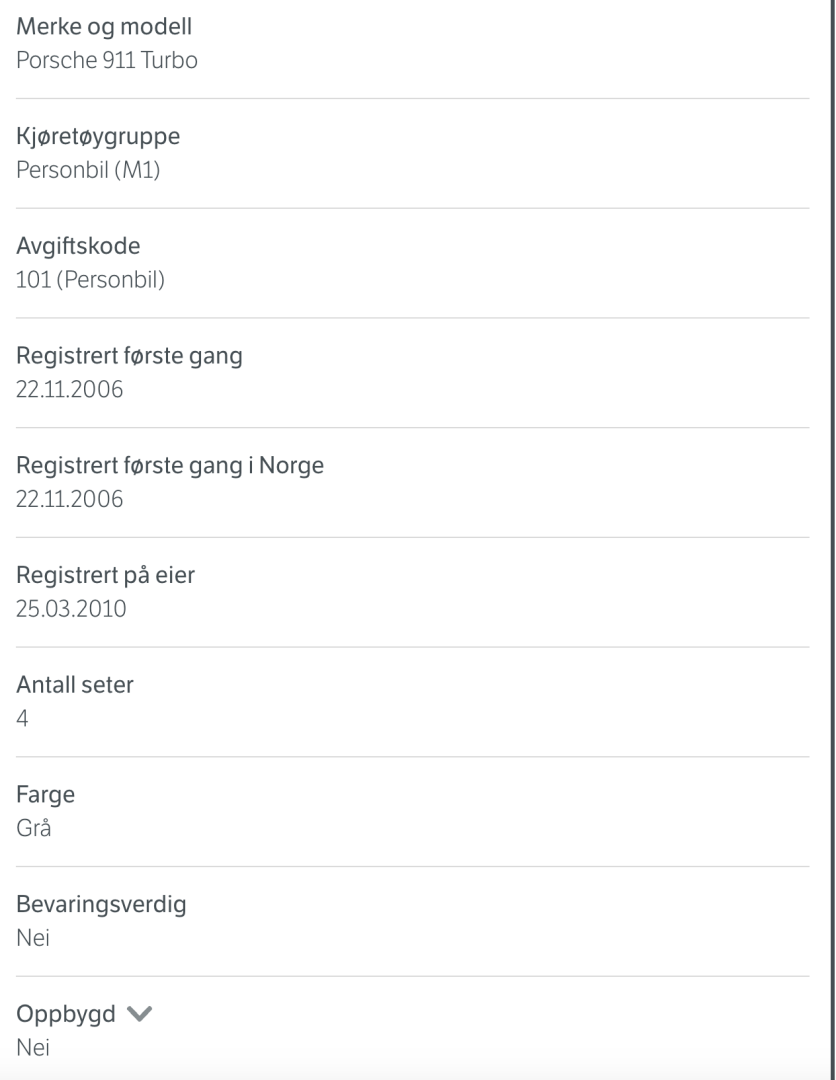Select the seat count value 4

pyautogui.click(x=20, y=718)
